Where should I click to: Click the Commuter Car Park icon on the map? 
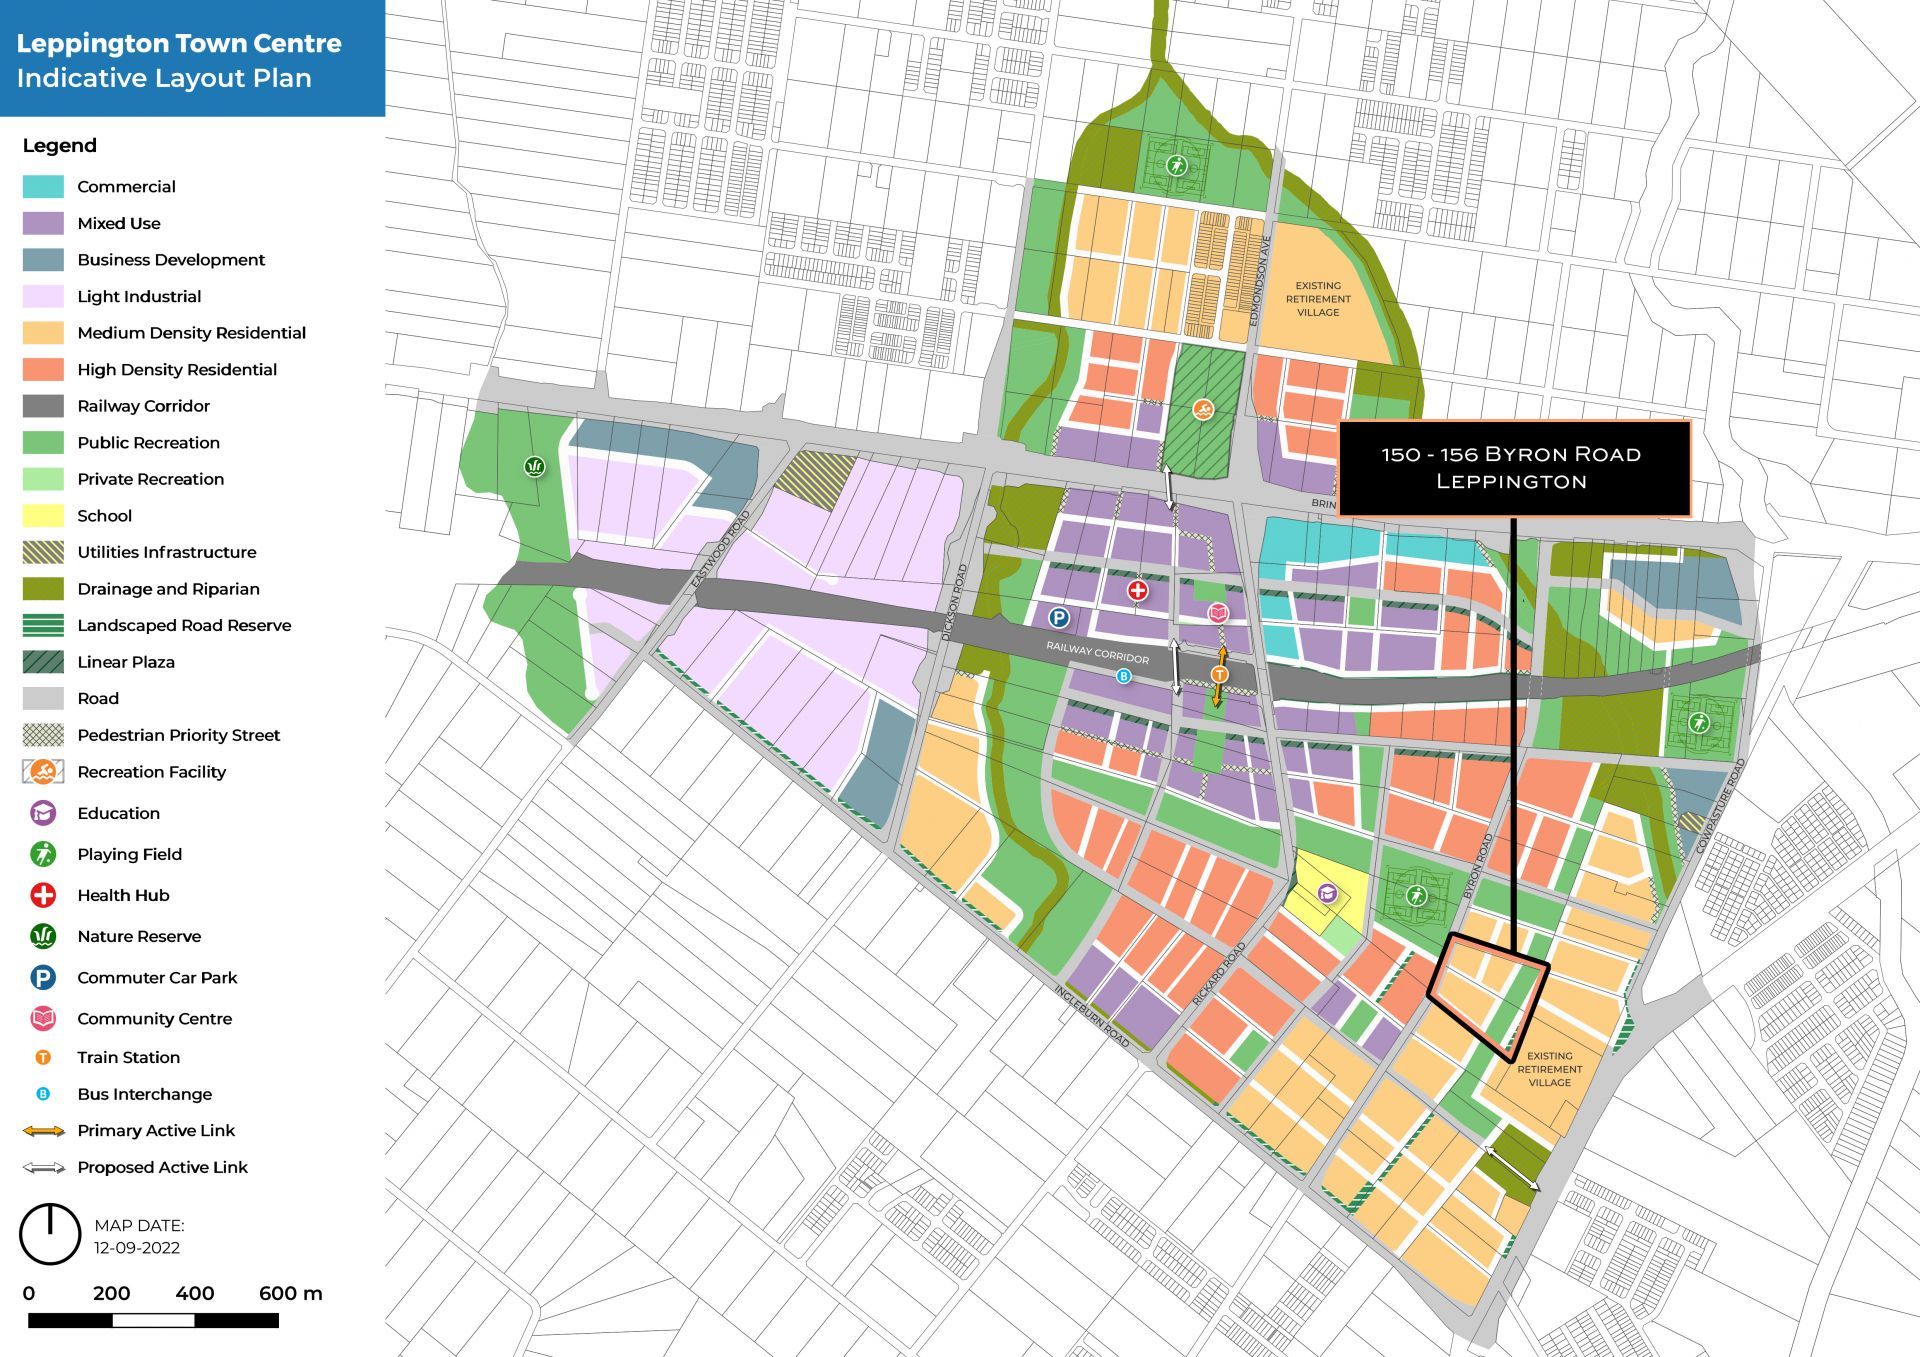click(x=1058, y=618)
